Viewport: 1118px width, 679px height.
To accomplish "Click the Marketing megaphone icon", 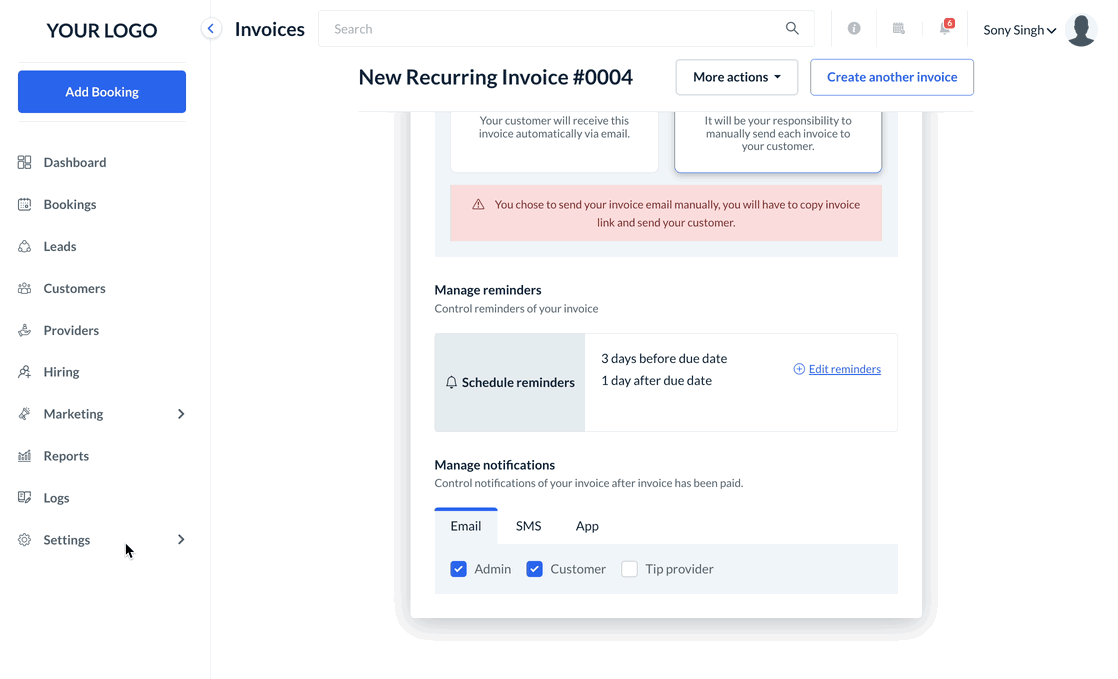I will [x=24, y=414].
